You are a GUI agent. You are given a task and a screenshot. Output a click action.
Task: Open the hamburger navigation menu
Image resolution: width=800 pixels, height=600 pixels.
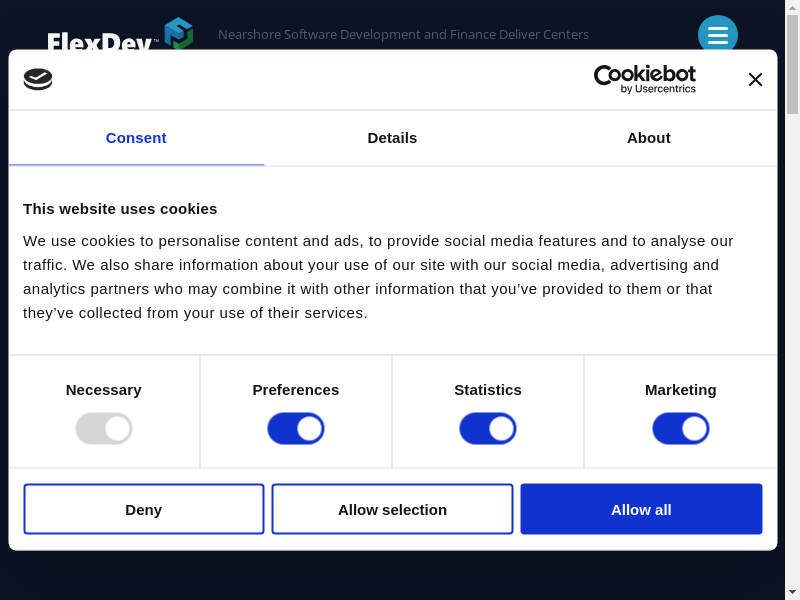click(x=717, y=35)
